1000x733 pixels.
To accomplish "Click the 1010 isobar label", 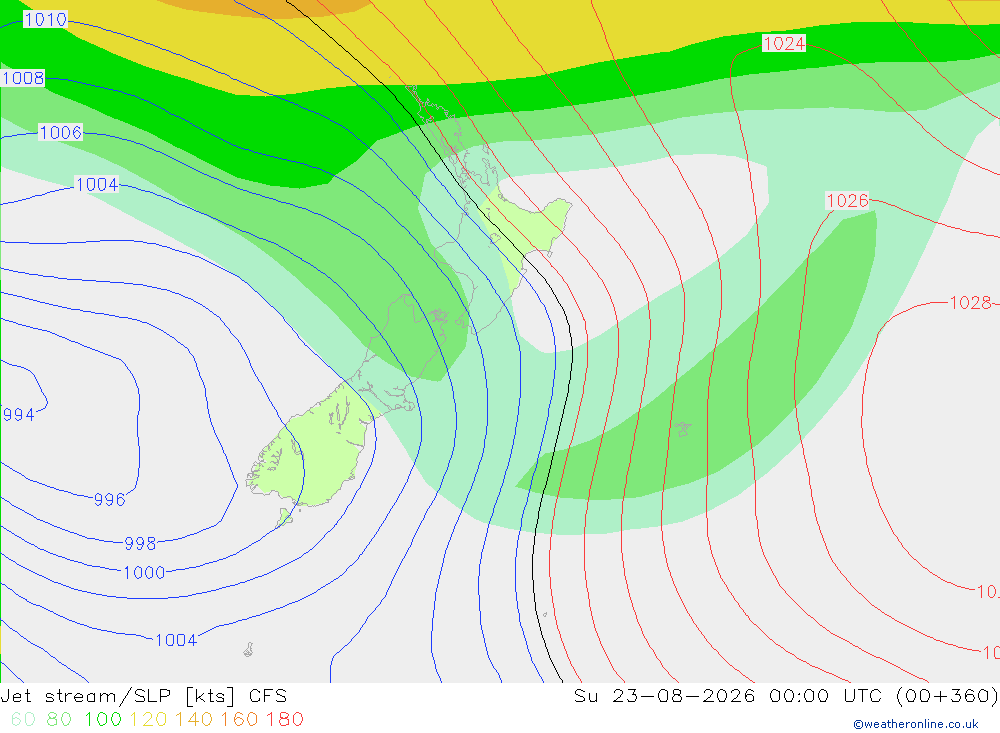I will 45,20.
